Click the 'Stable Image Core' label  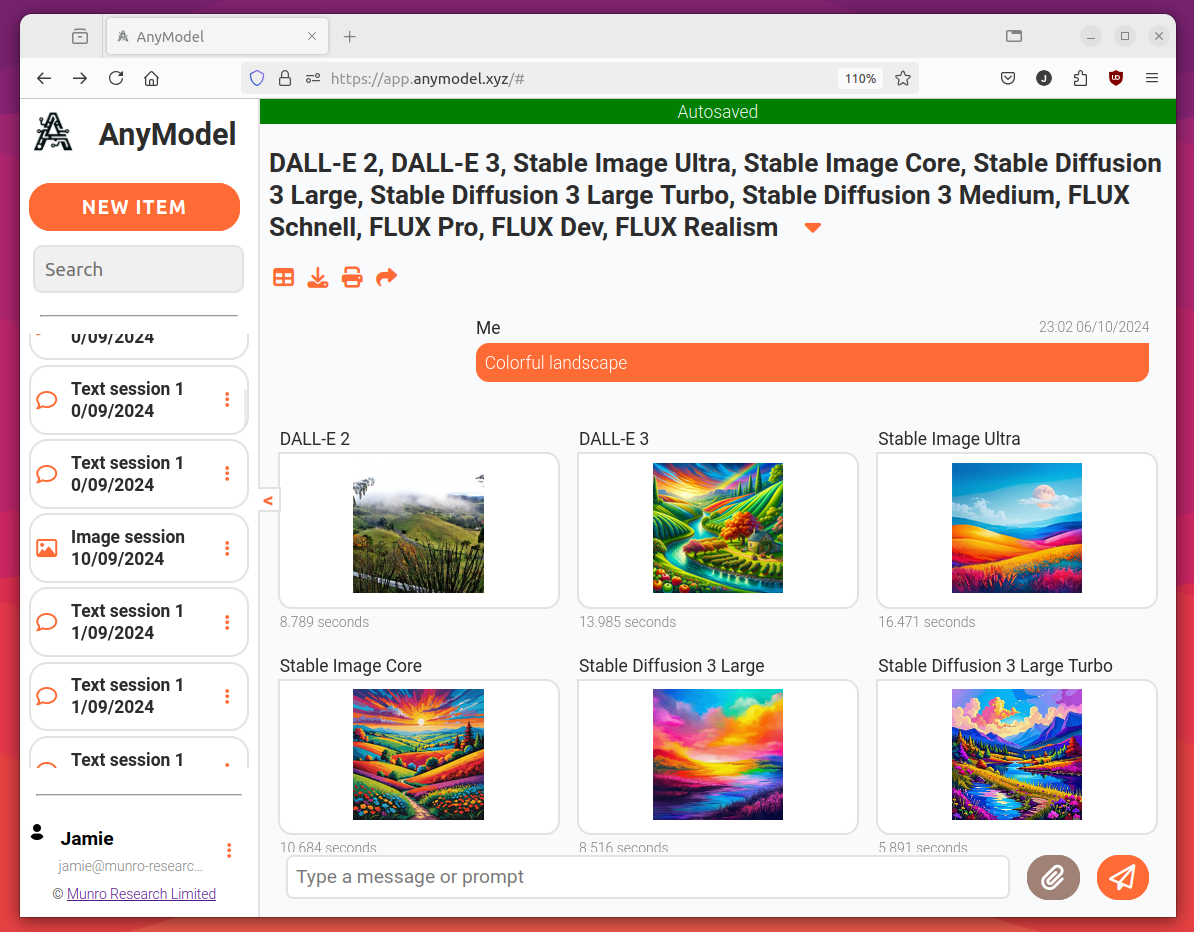350,665
